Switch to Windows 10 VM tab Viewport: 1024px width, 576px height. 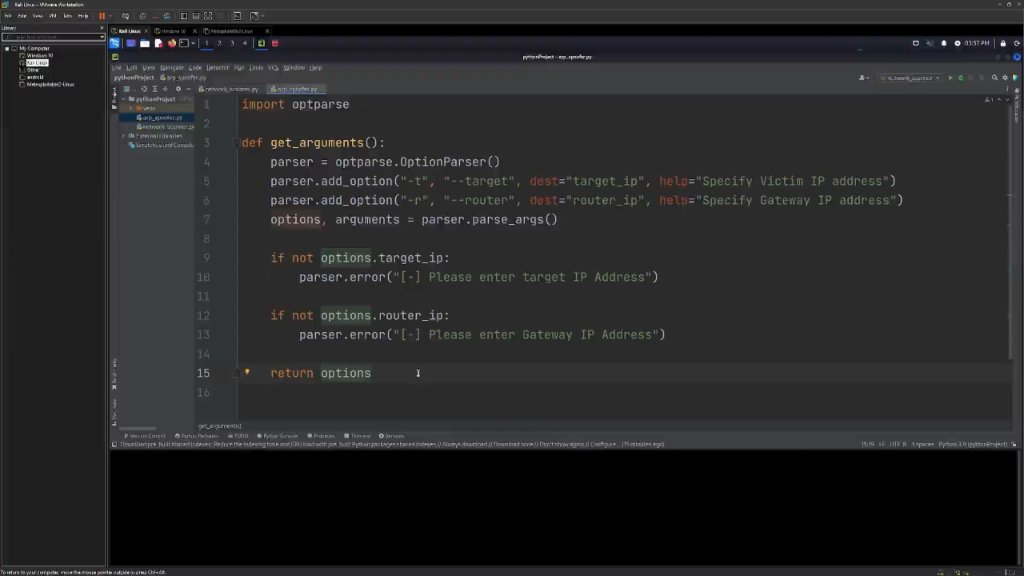click(174, 31)
